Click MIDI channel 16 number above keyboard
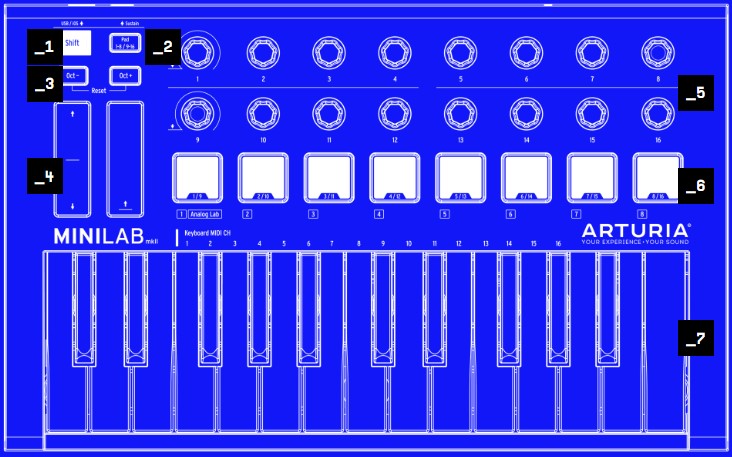The image size is (732, 457). point(558,244)
